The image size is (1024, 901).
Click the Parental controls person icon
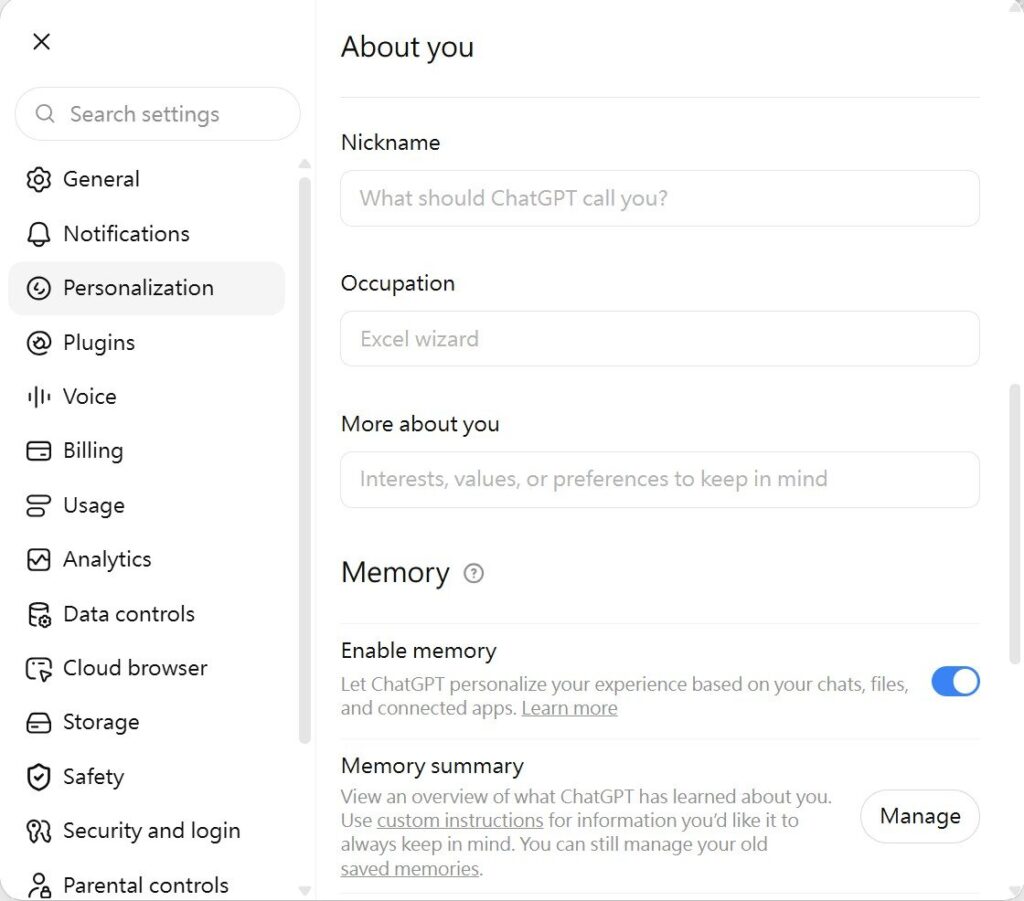point(39,885)
